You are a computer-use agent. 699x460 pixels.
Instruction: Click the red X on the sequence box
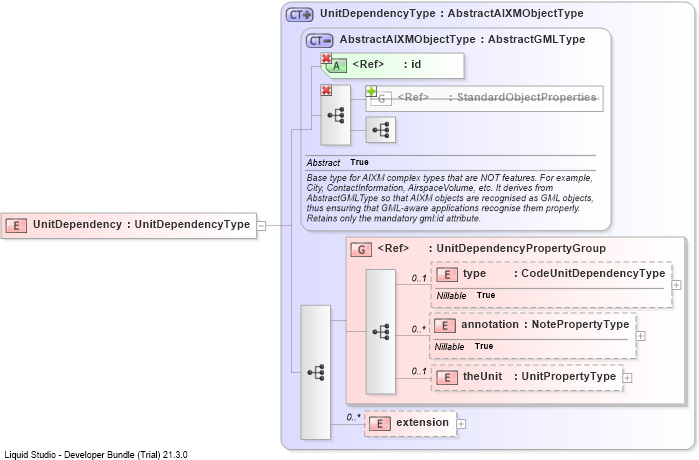point(326,90)
